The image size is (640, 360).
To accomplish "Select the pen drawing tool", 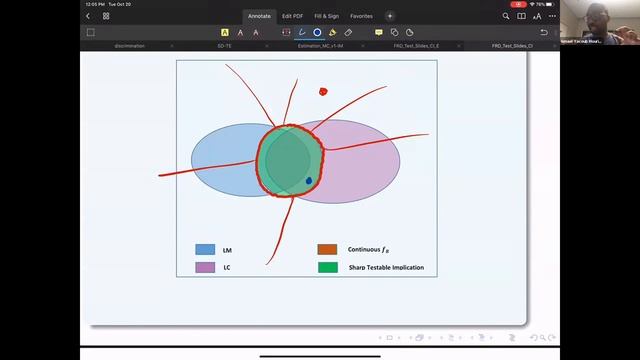I will click(302, 32).
